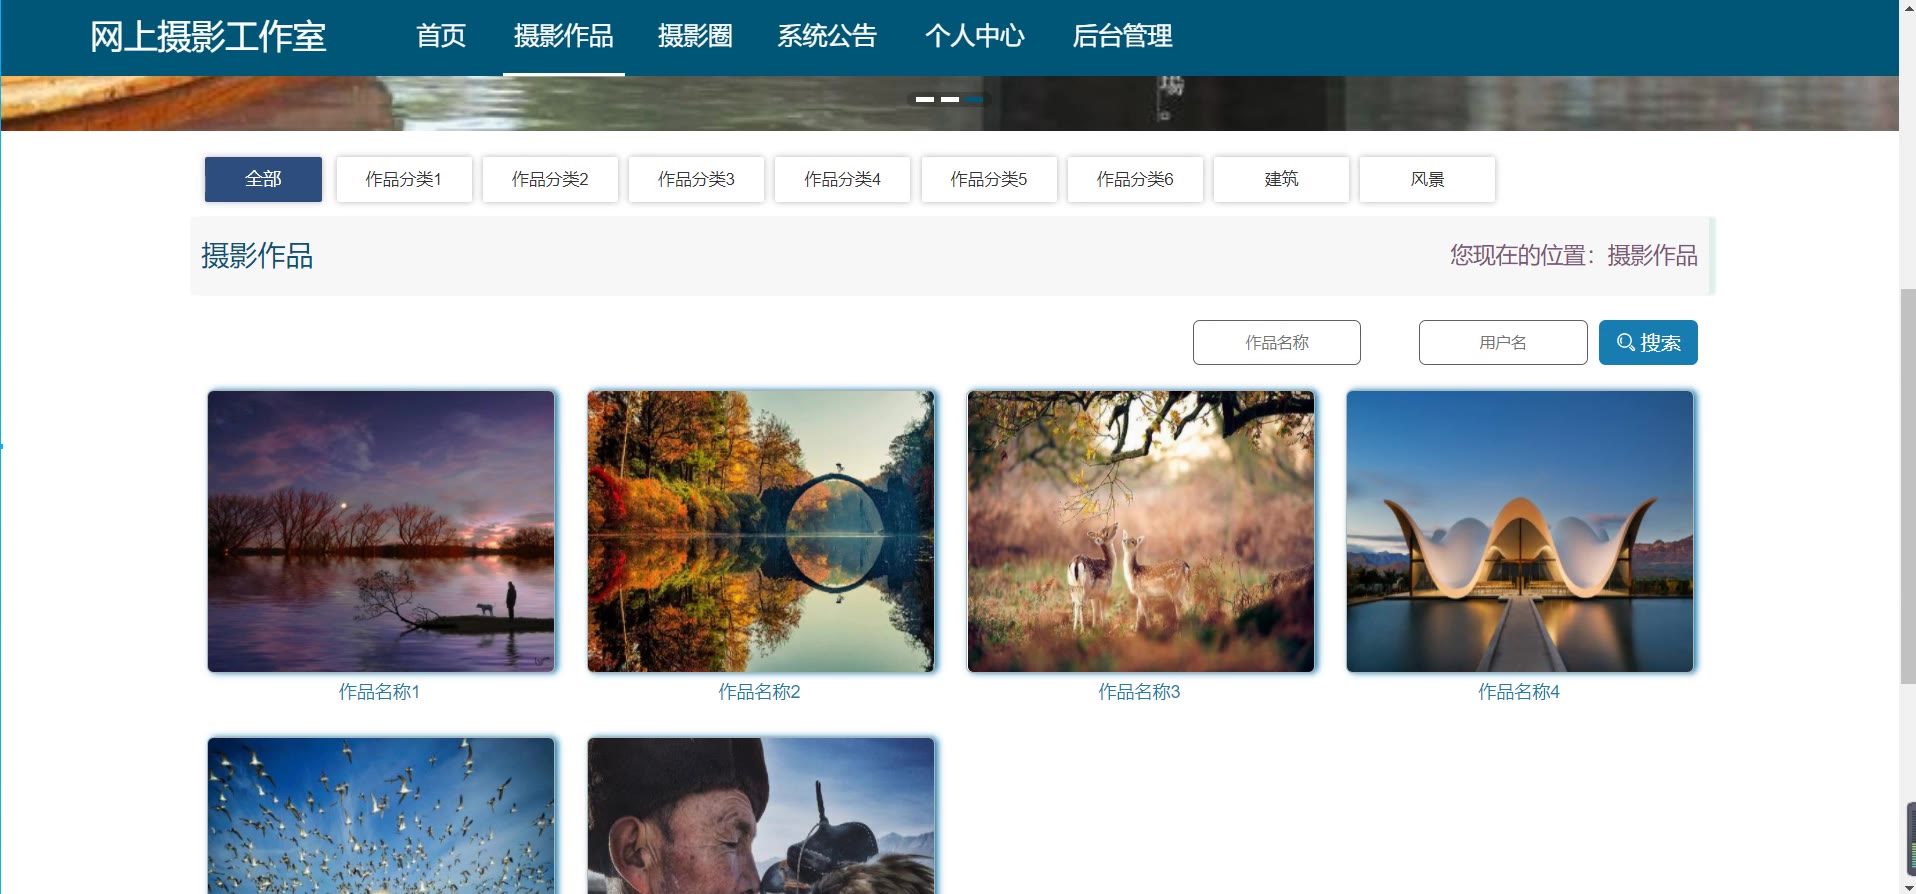Go to the 摄影圈 menu item
The width and height of the screenshot is (1916, 894).
tap(695, 36)
